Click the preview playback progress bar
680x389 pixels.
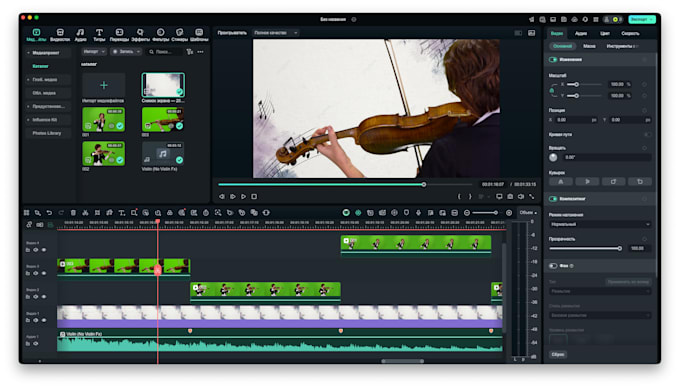click(345, 184)
